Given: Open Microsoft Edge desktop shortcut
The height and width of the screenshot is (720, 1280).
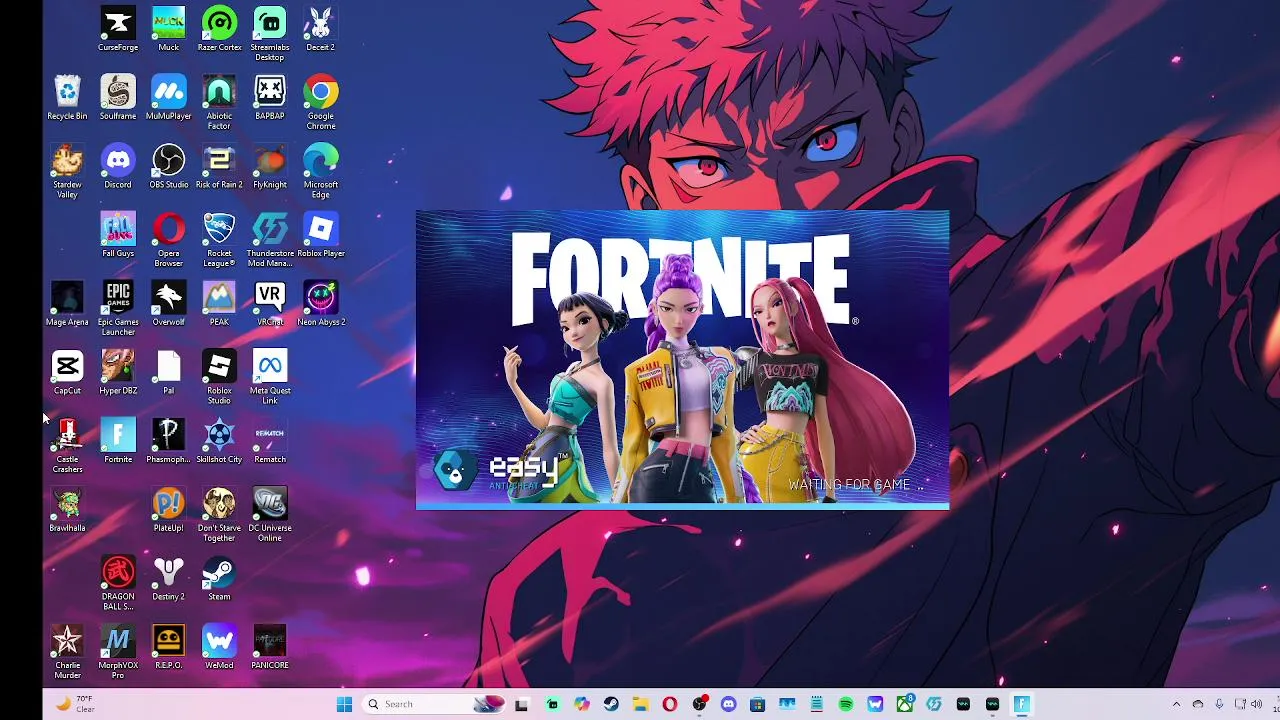Looking at the screenshot, I should (321, 172).
